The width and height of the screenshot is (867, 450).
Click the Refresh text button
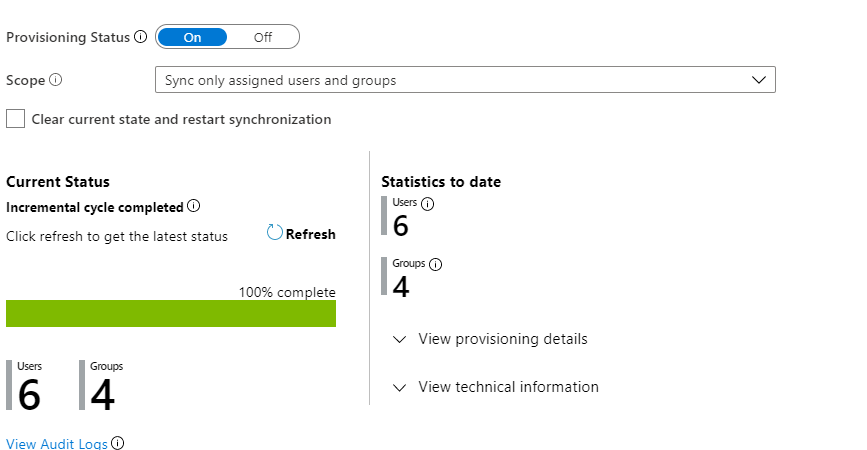pos(311,234)
